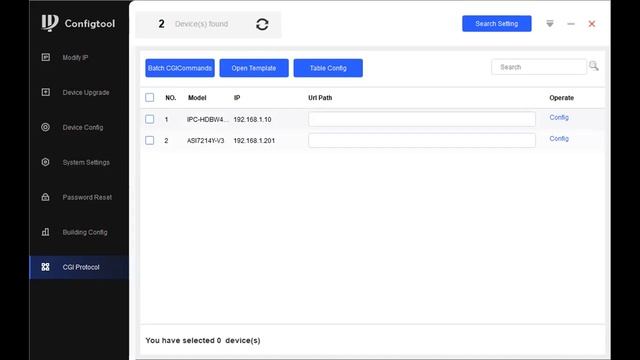The width and height of the screenshot is (640, 360).
Task: Open Config link for IPC-HDBW4 device
Action: [559, 118]
